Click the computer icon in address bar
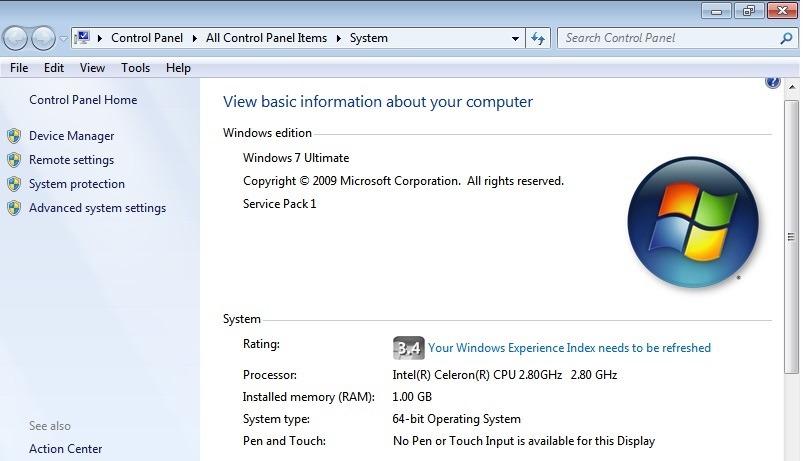 pyautogui.click(x=82, y=37)
